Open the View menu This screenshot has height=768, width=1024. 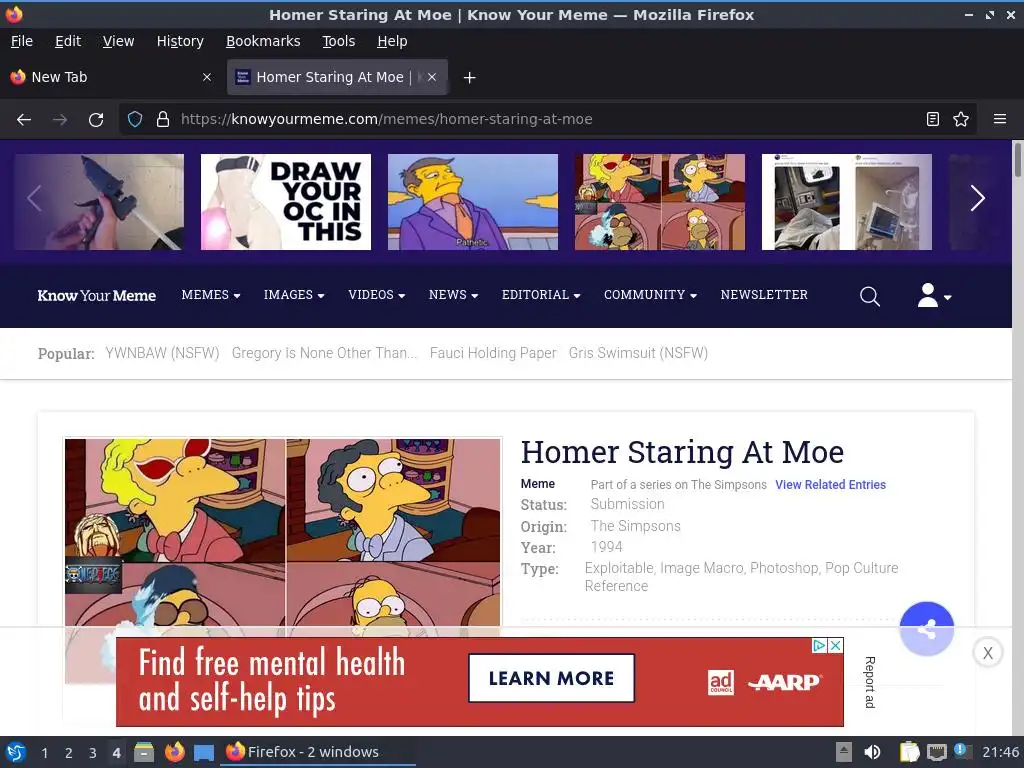coord(118,41)
